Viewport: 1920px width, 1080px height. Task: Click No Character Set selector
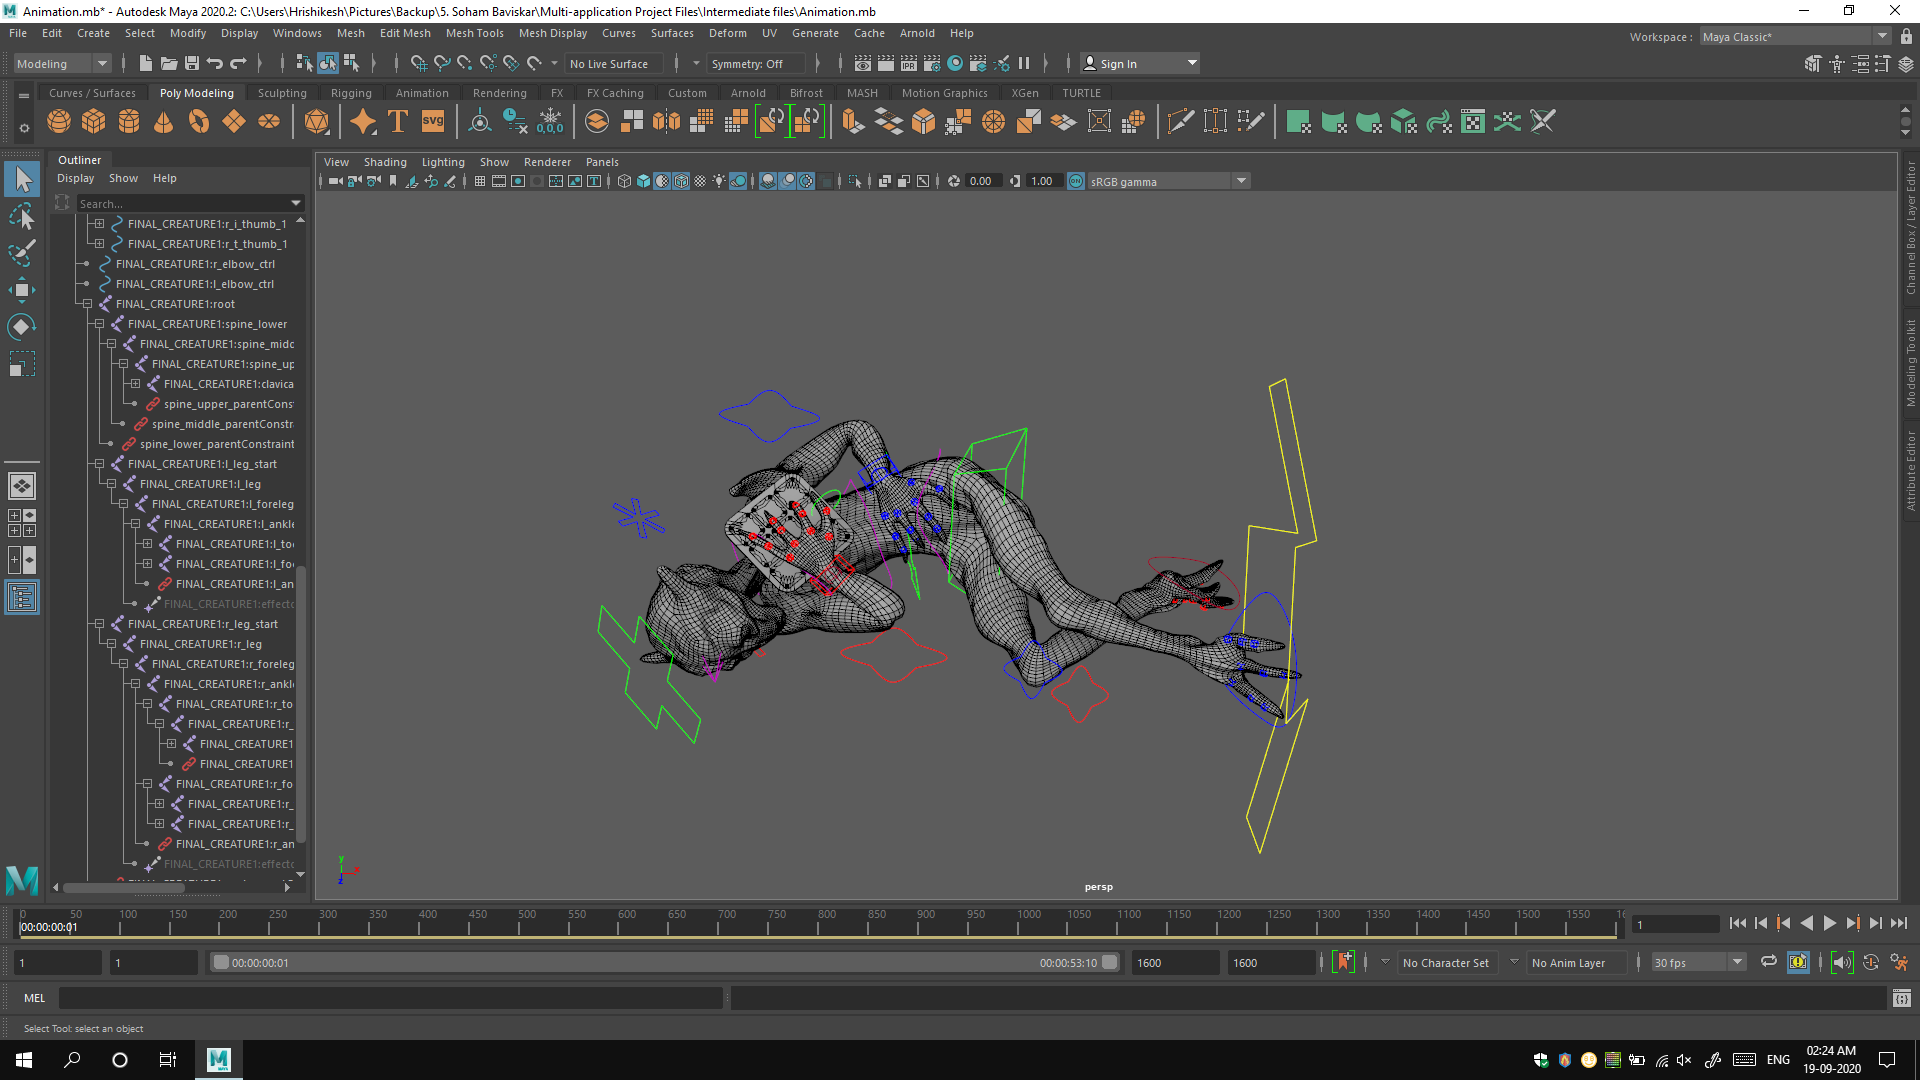1445,963
